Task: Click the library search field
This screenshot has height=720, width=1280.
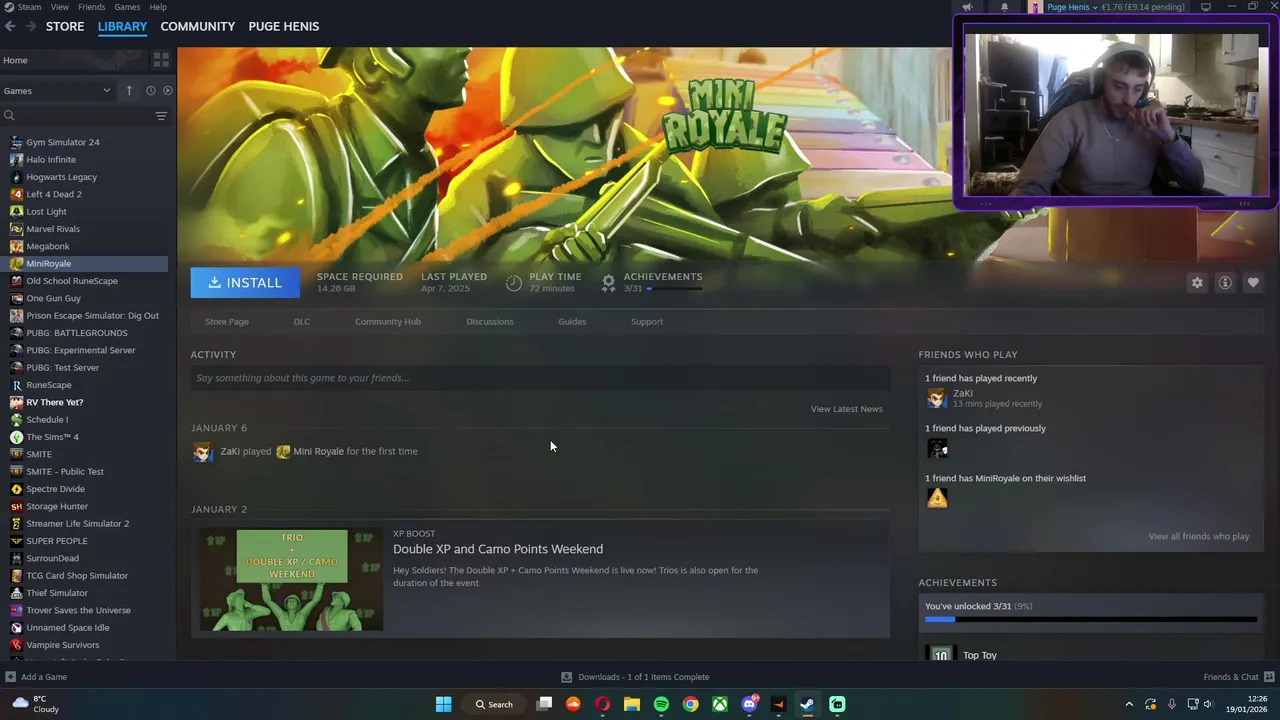Action: click(80, 116)
